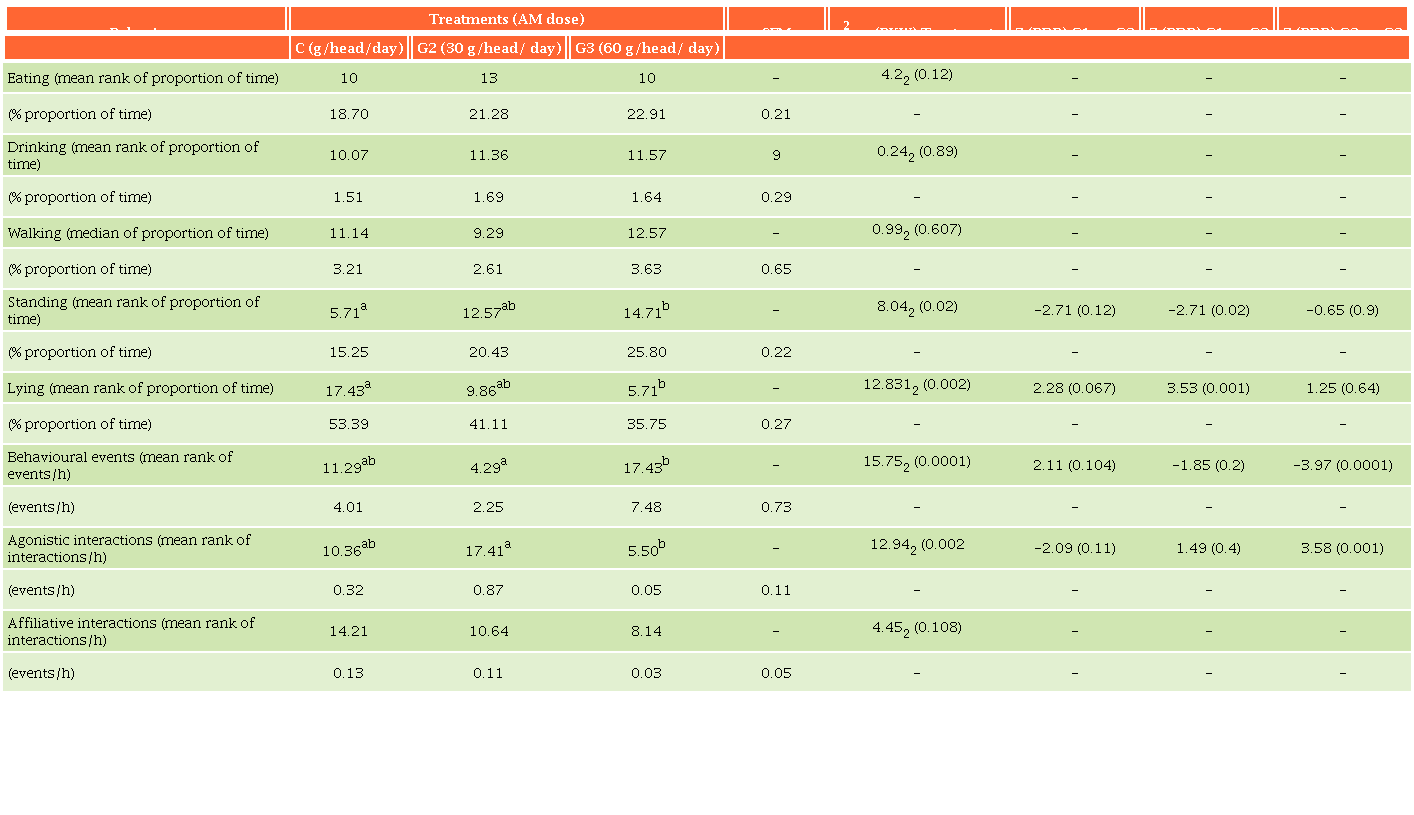Select the 'Standing (mean rank of proportion of time)' label
Image resolution: width=1414 pixels, height=815 pixels.
click(x=133, y=310)
